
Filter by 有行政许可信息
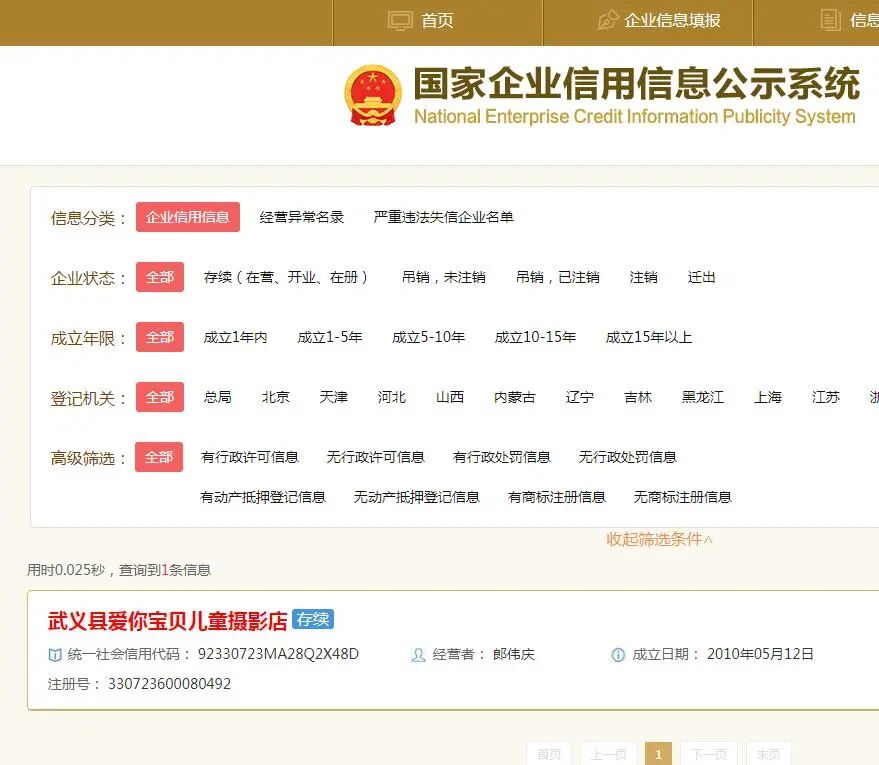pyautogui.click(x=249, y=457)
